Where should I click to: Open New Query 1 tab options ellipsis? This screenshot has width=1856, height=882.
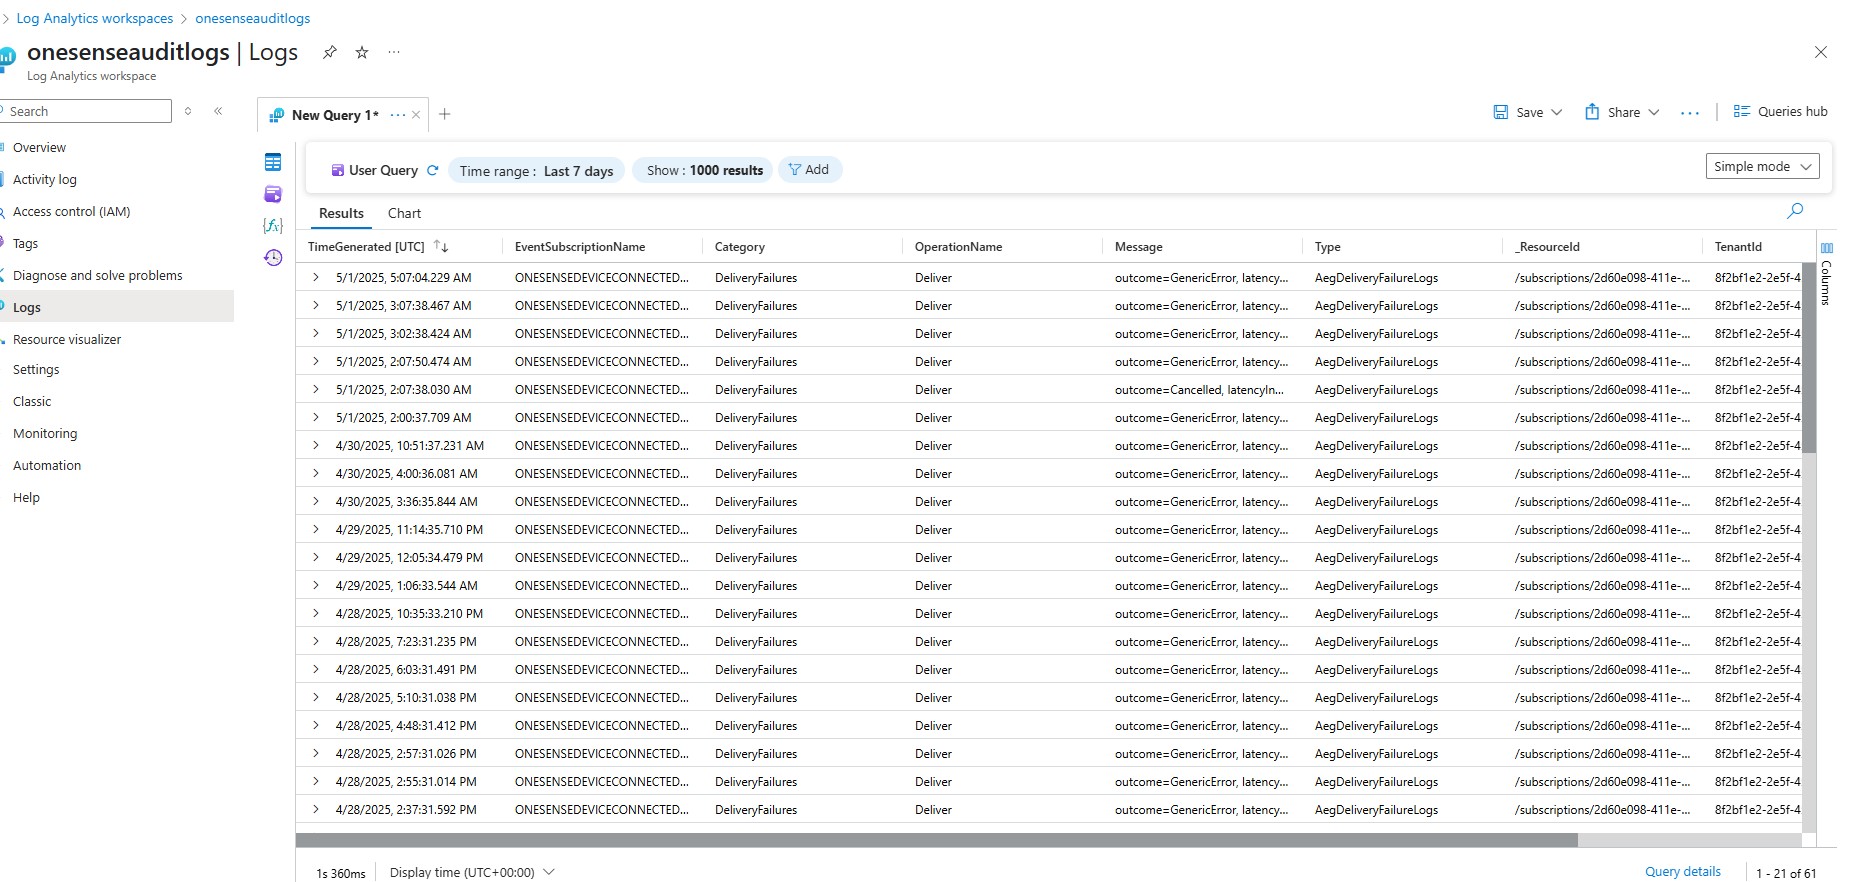[x=398, y=115]
